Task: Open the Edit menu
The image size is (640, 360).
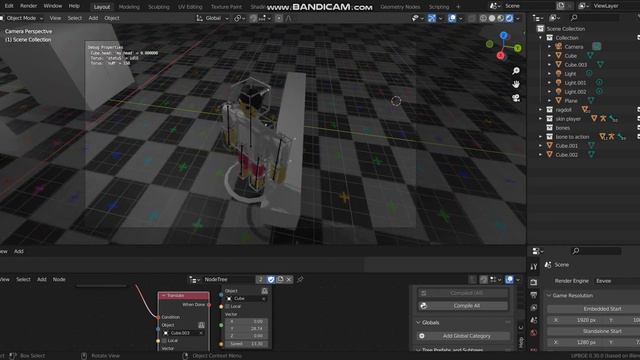Action: (9, 6)
